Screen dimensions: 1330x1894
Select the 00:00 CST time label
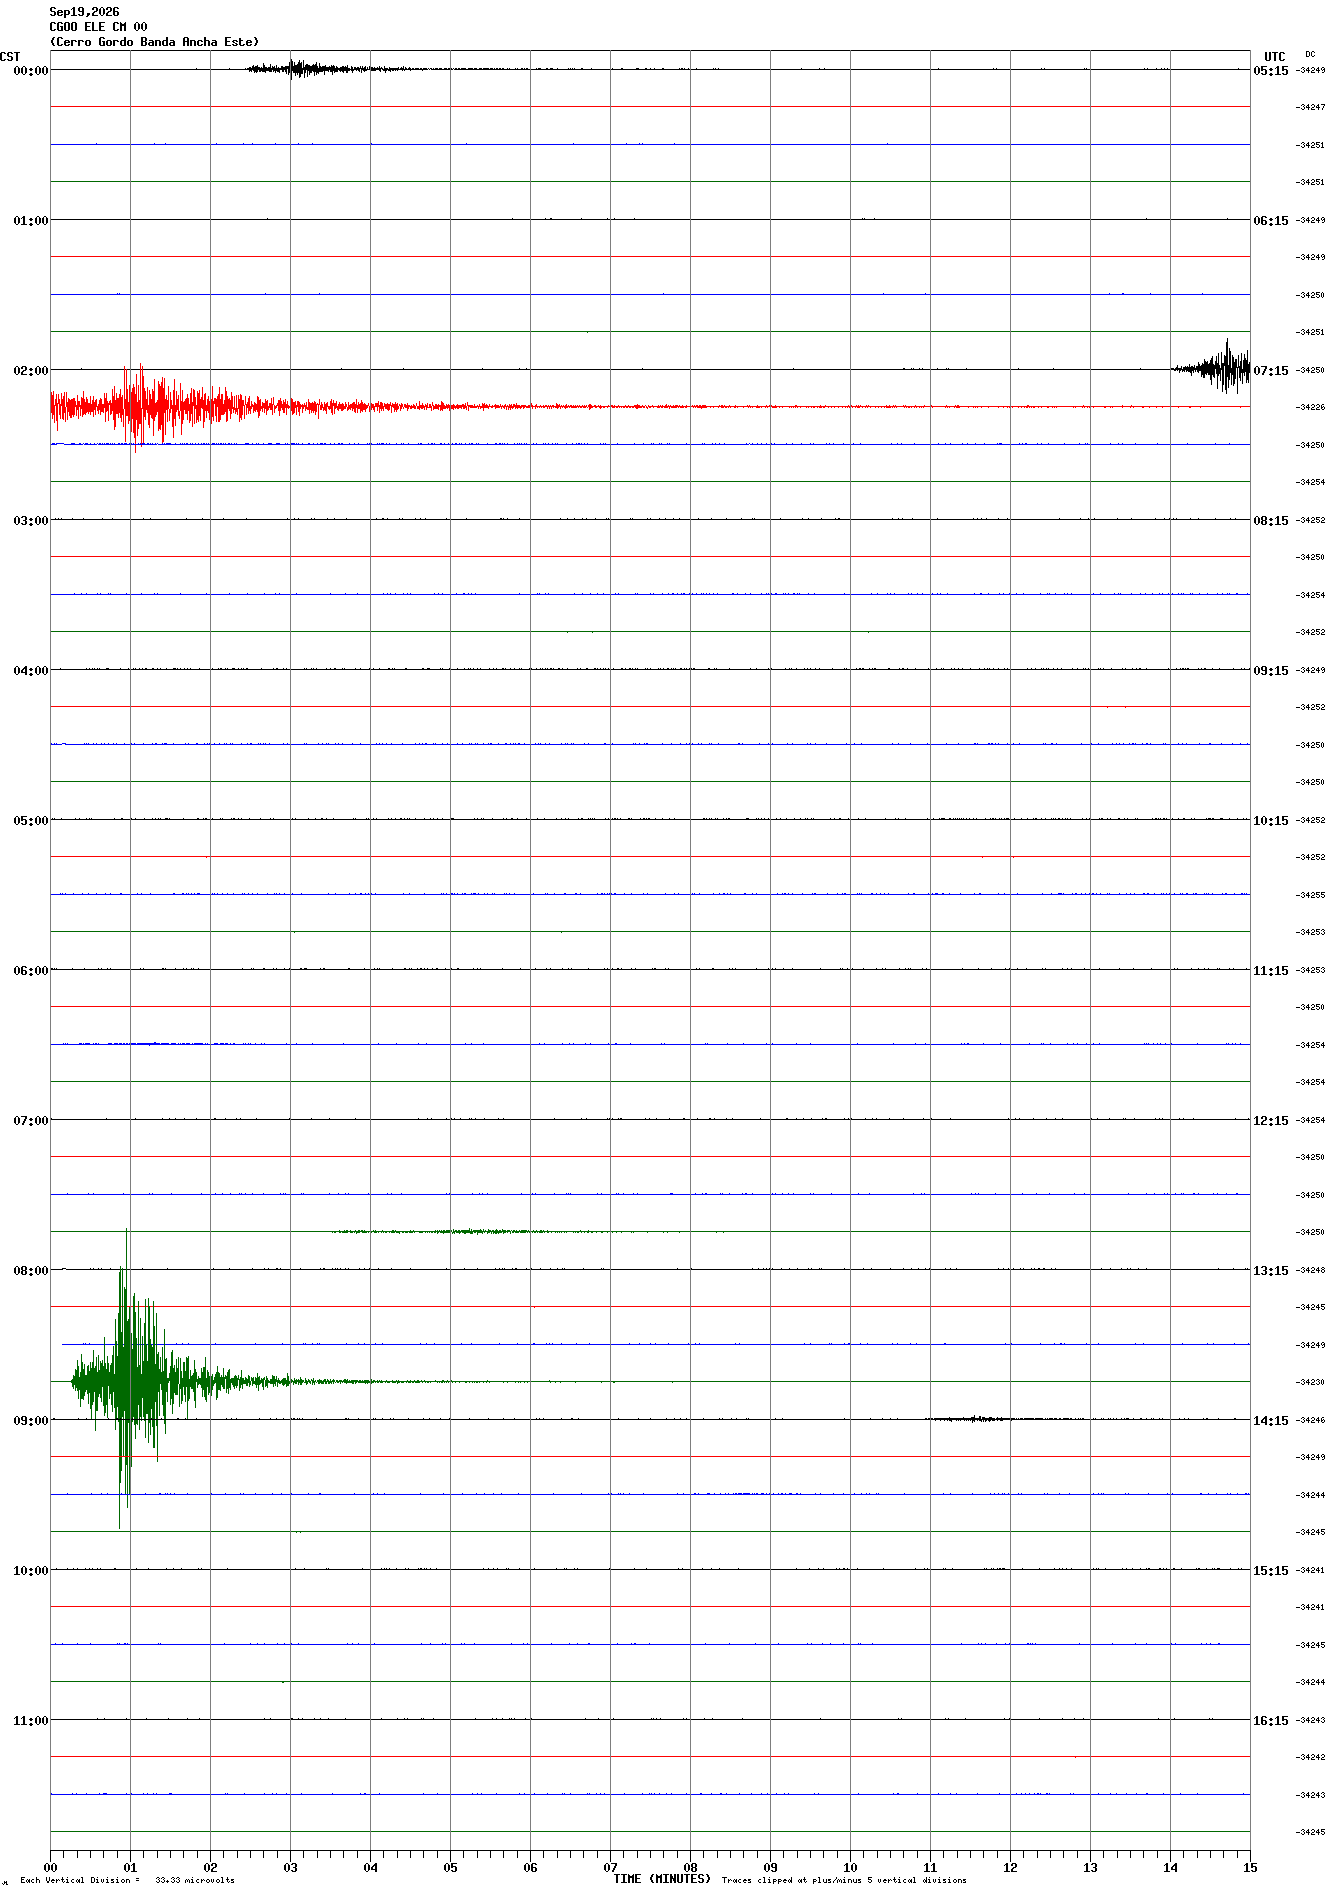pyautogui.click(x=30, y=70)
